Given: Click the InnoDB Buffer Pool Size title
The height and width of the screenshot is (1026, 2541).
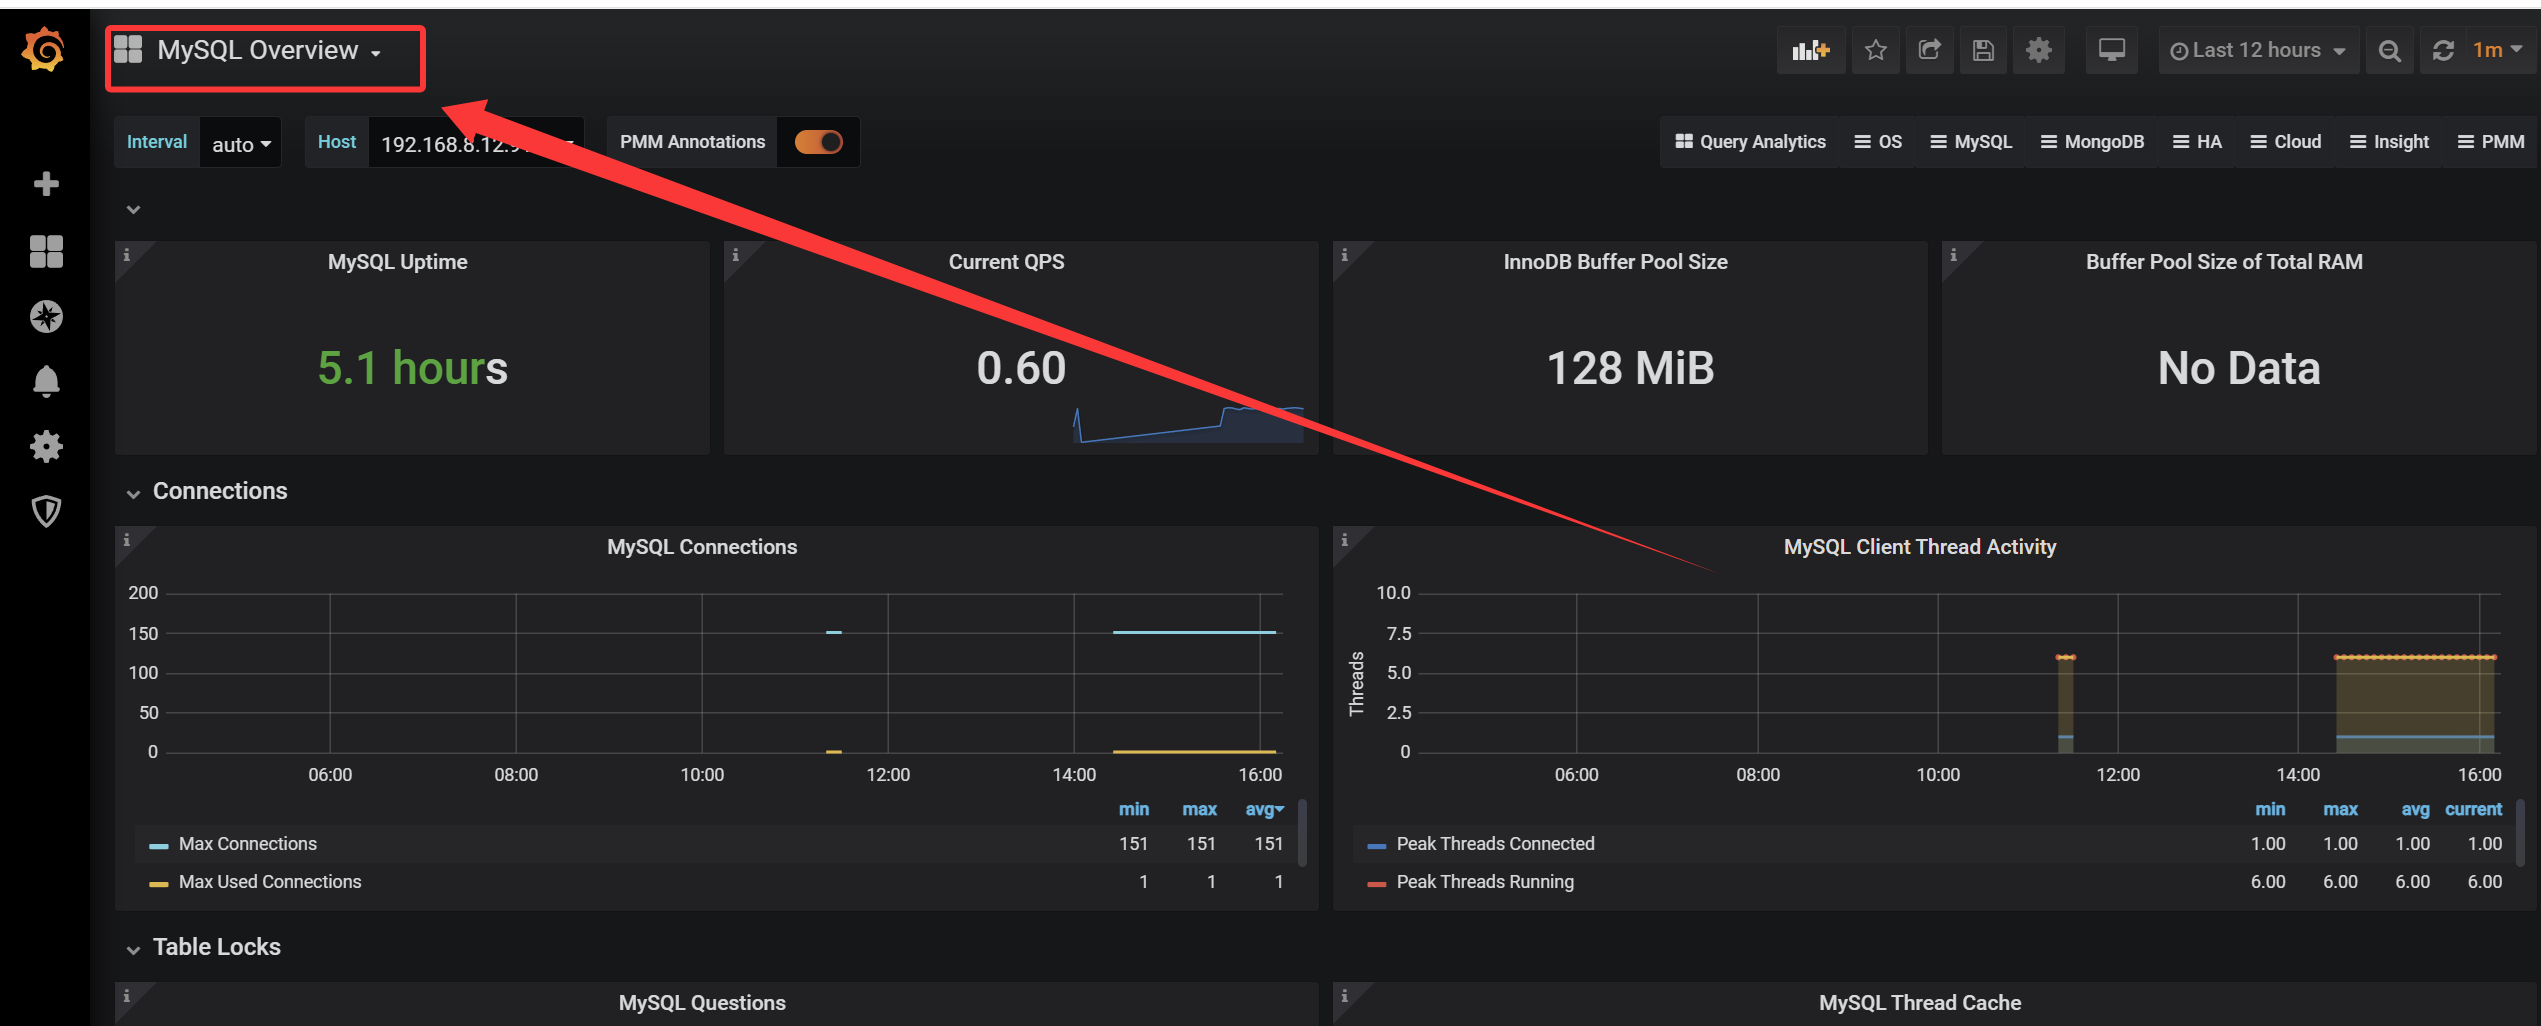Looking at the screenshot, I should pos(1616,262).
